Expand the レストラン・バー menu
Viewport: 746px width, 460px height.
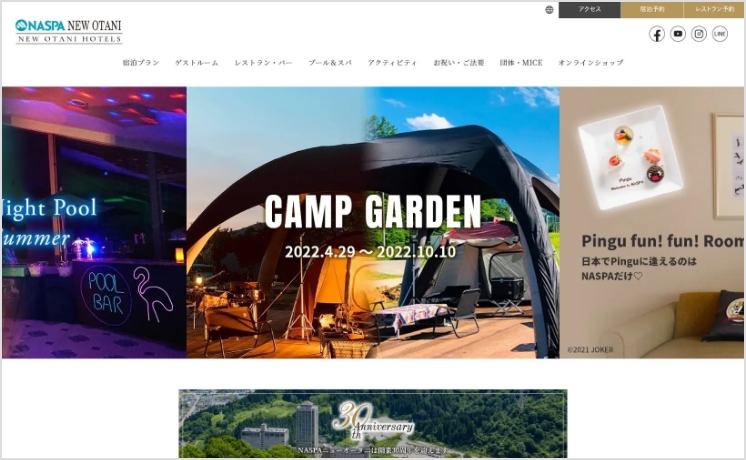point(263,62)
